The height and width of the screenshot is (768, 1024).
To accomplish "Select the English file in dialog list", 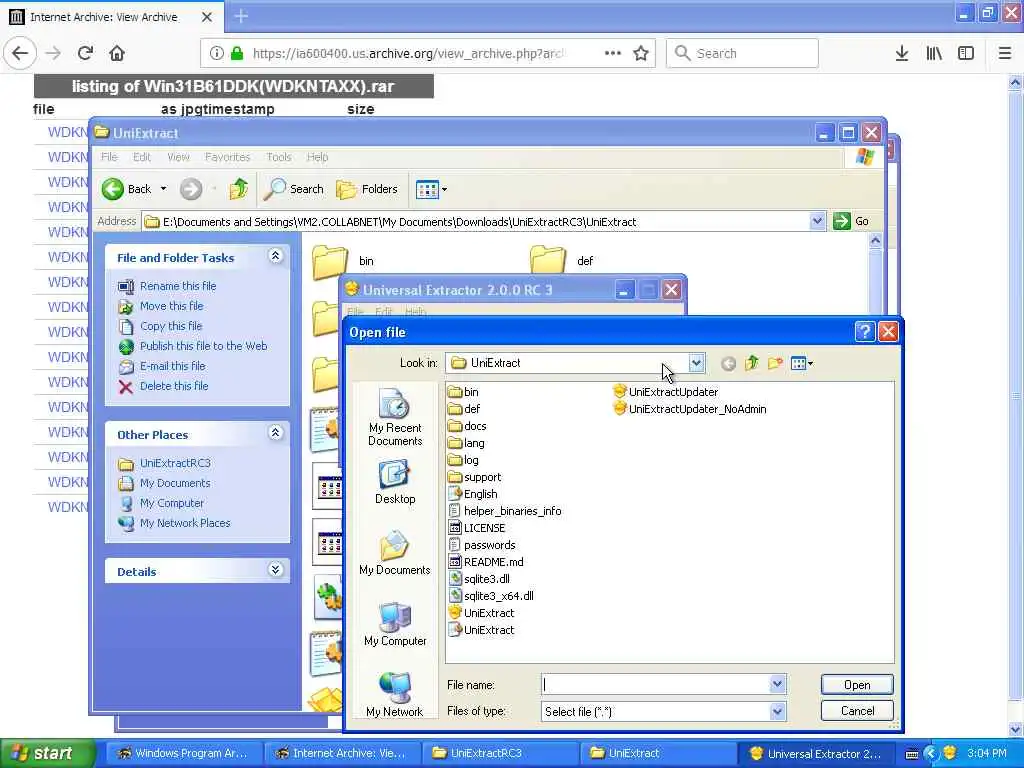I will pyautogui.click(x=473, y=494).
